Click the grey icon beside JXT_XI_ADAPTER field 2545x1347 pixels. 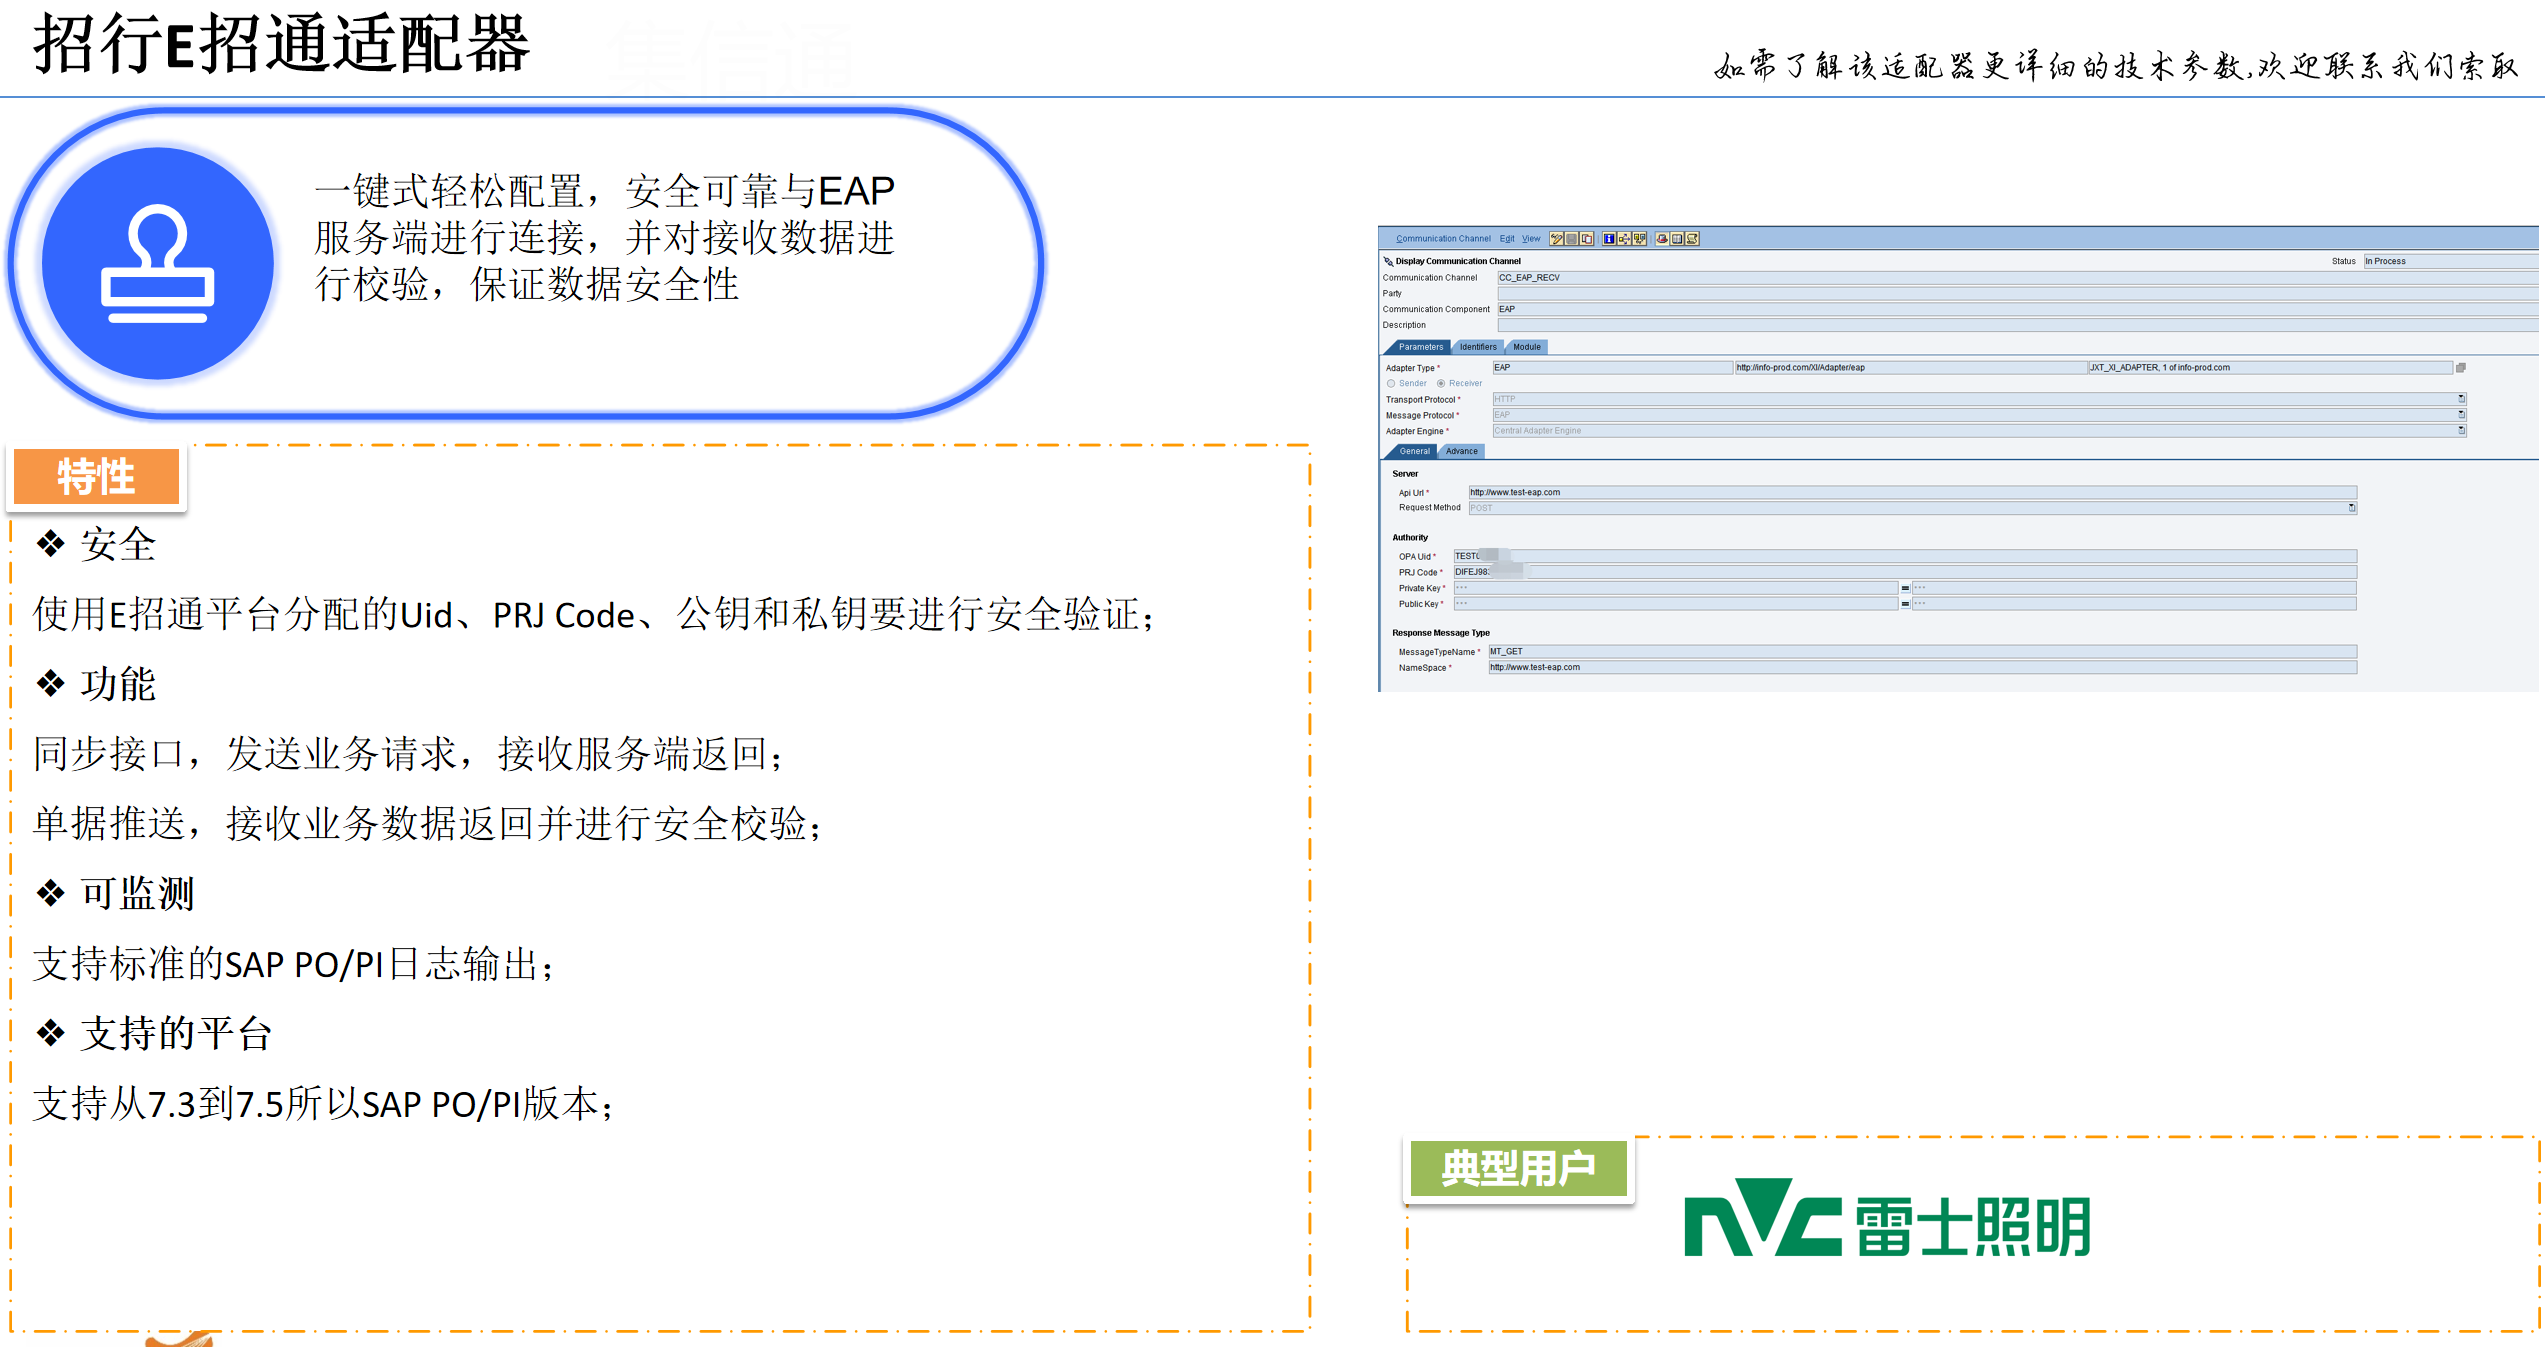coord(2461,368)
